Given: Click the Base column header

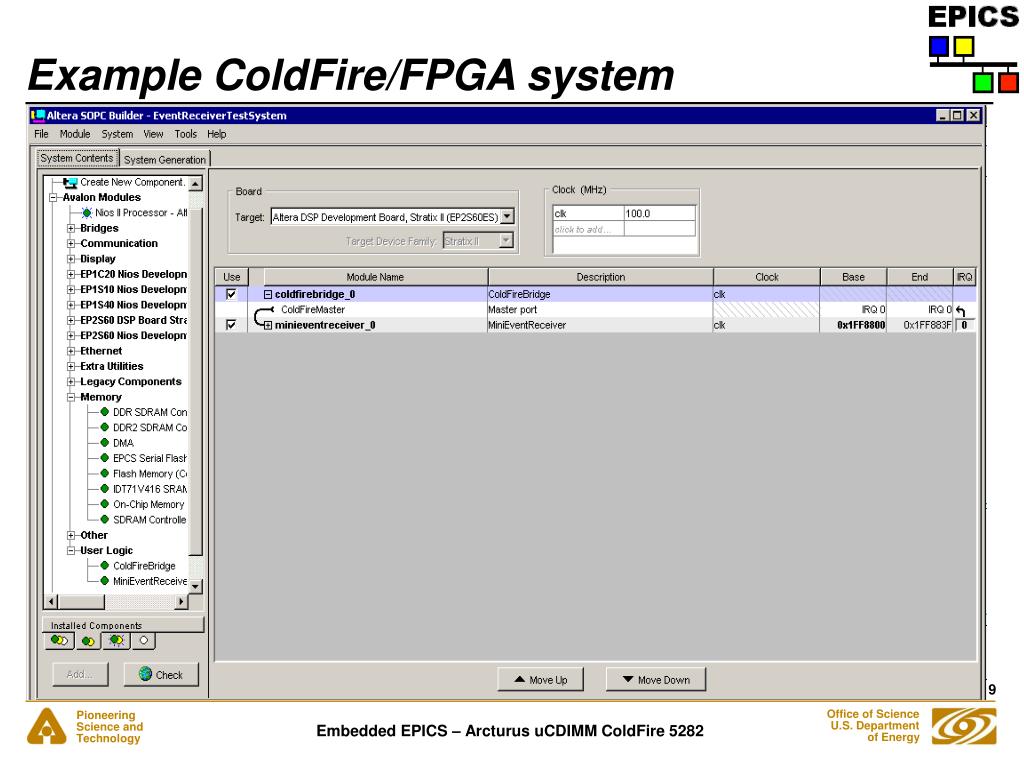Looking at the screenshot, I should [x=854, y=277].
